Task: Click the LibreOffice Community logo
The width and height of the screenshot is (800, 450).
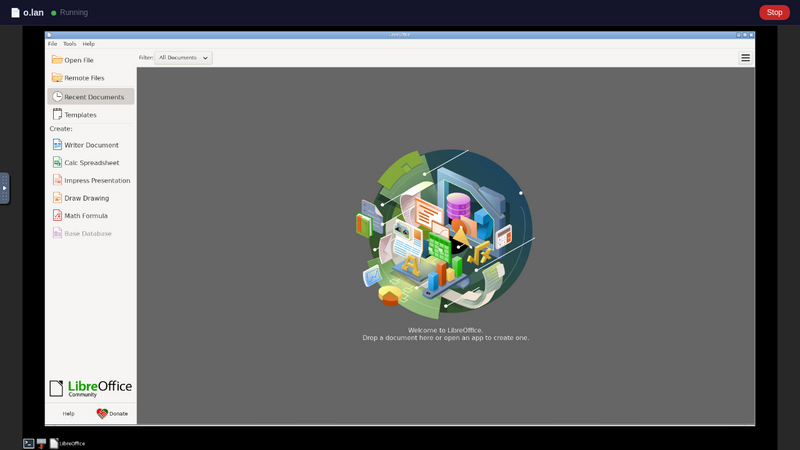Action: [91, 388]
